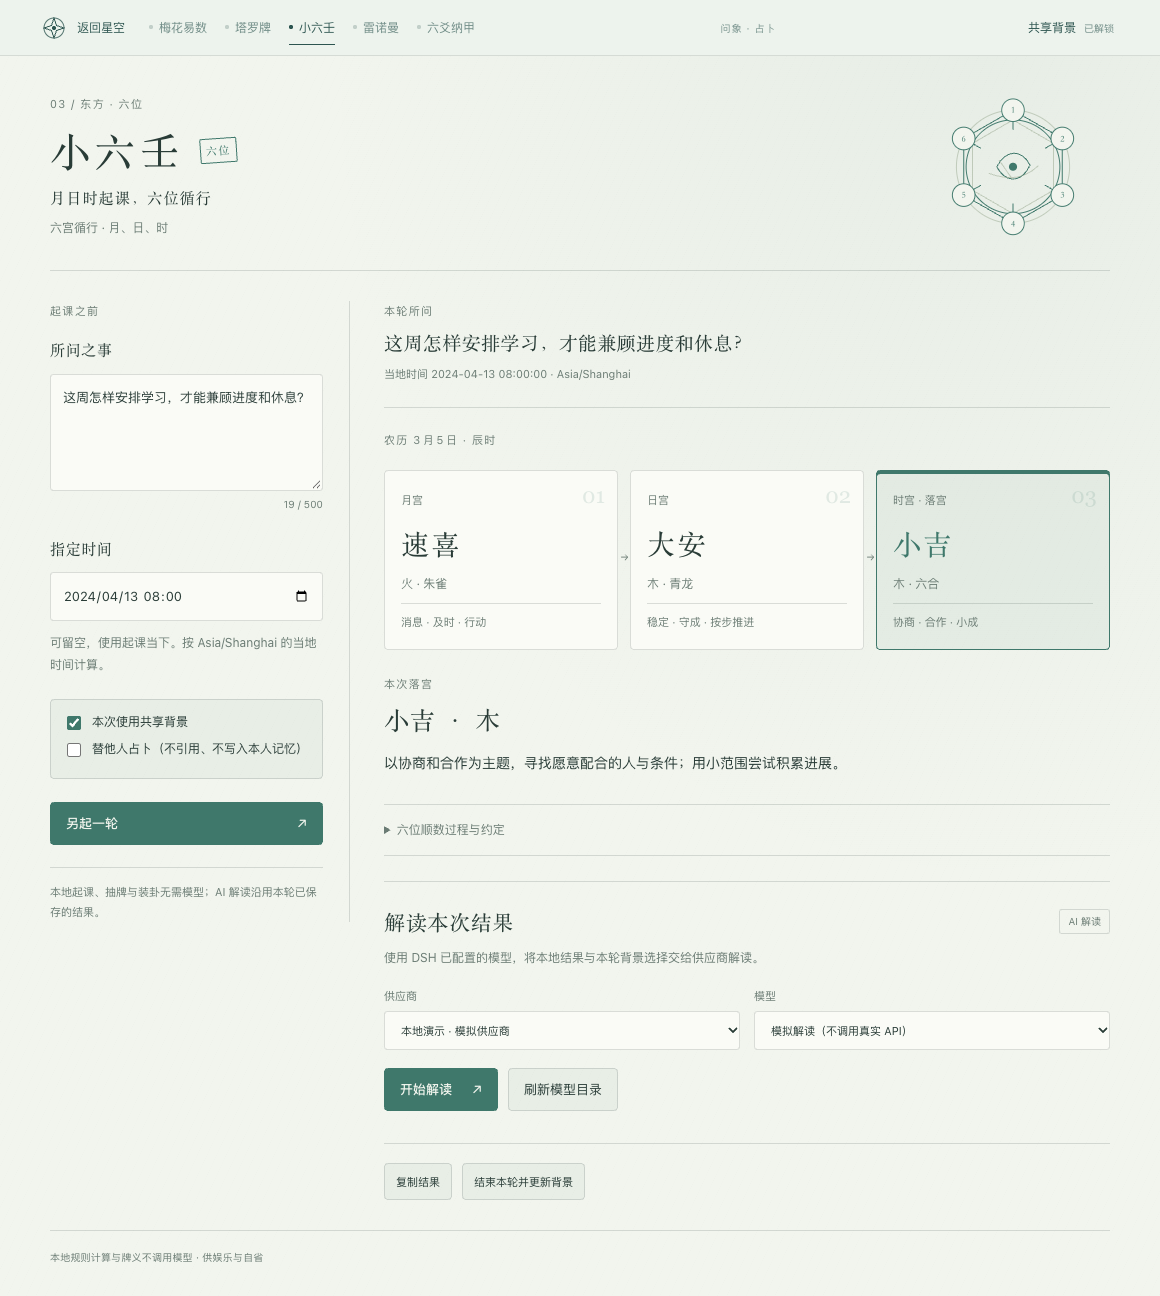Image resolution: width=1160 pixels, height=1296 pixels.
Task: Click 结束本轮并更新背景 button
Action: (x=523, y=1182)
